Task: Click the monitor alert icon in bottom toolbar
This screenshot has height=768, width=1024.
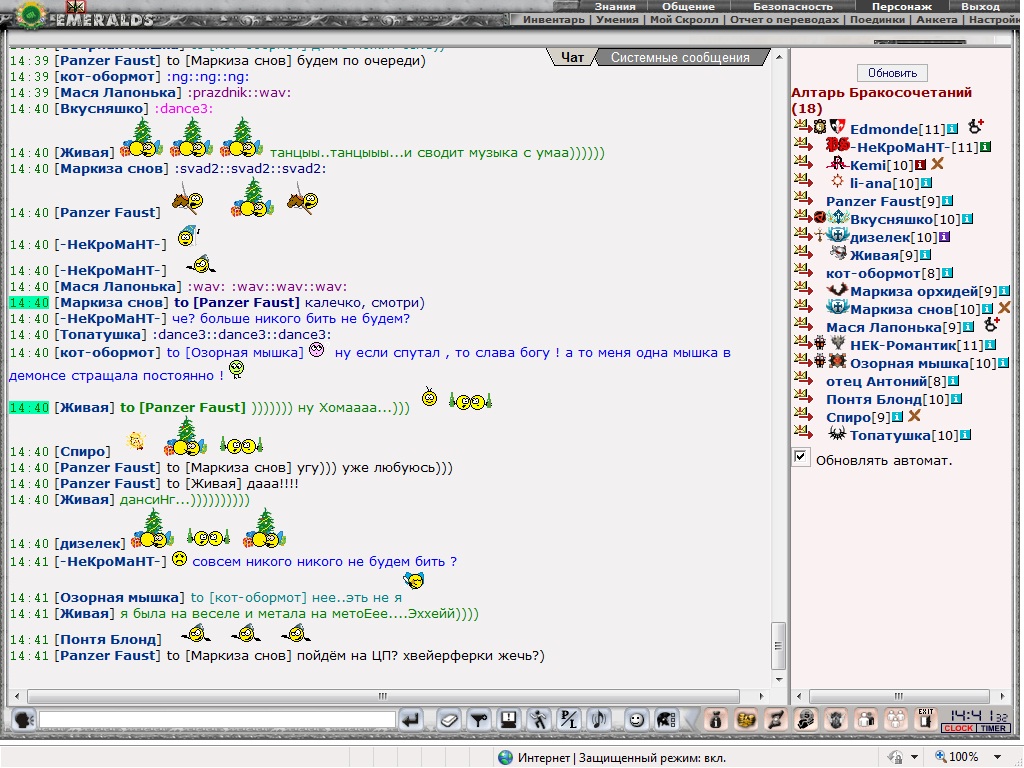Action: [509, 720]
